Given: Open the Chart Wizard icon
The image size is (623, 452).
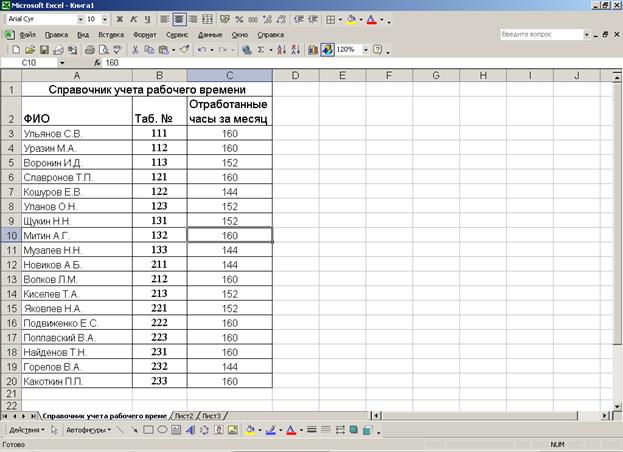Looking at the screenshot, I should point(313,49).
